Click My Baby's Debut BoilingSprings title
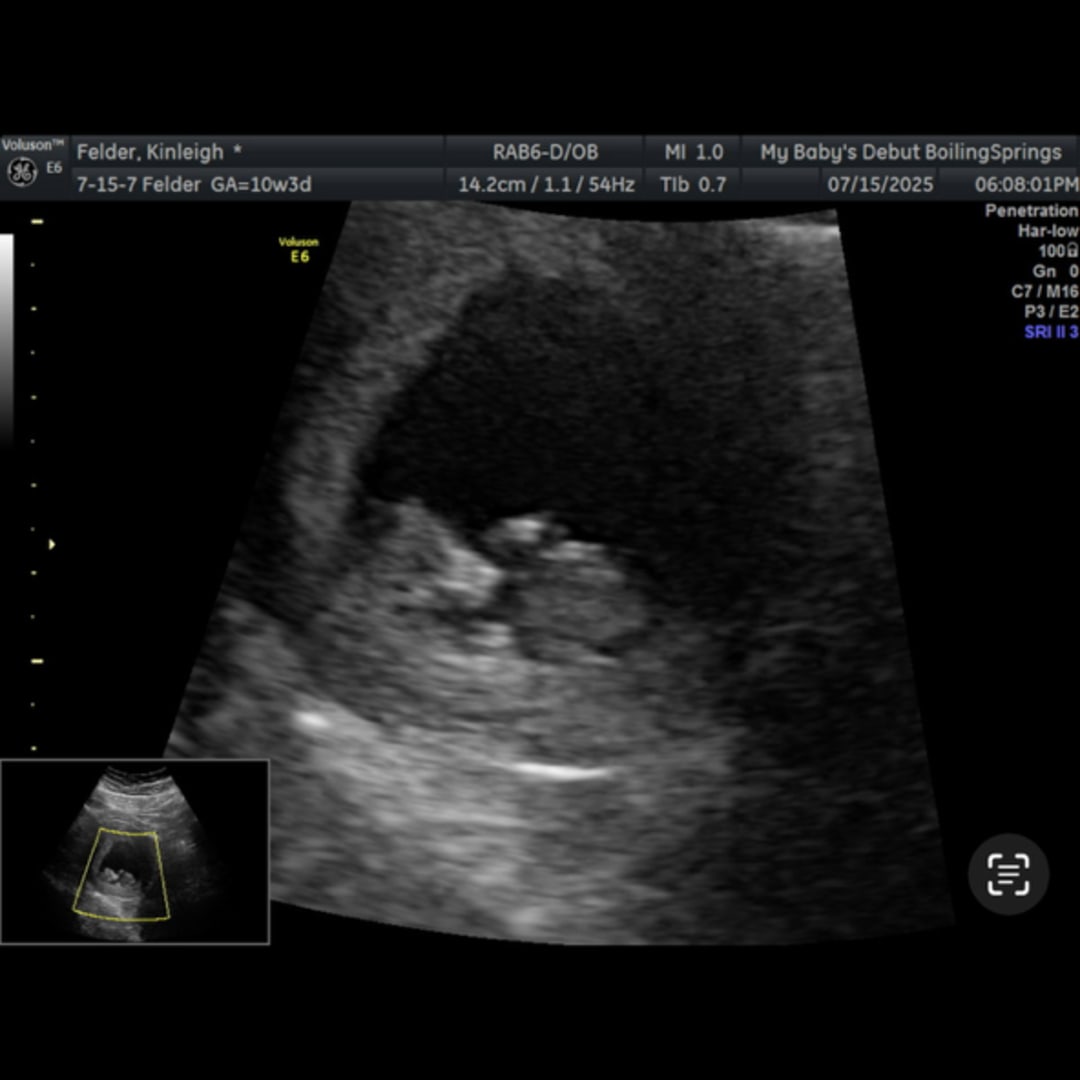The height and width of the screenshot is (1080, 1080). click(x=910, y=152)
